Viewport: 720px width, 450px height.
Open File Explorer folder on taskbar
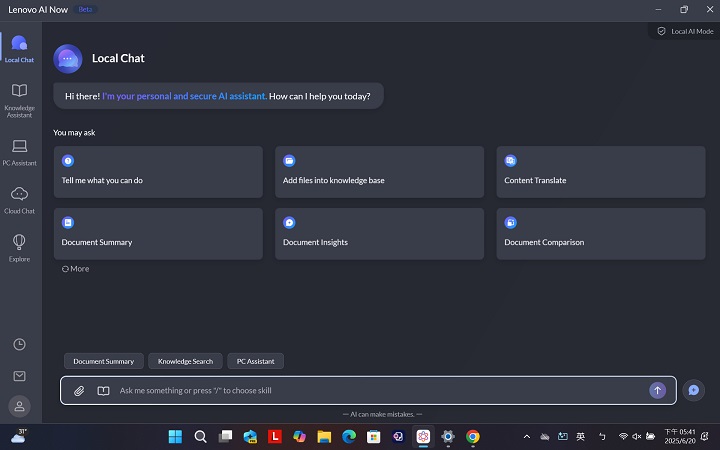[x=324, y=436]
